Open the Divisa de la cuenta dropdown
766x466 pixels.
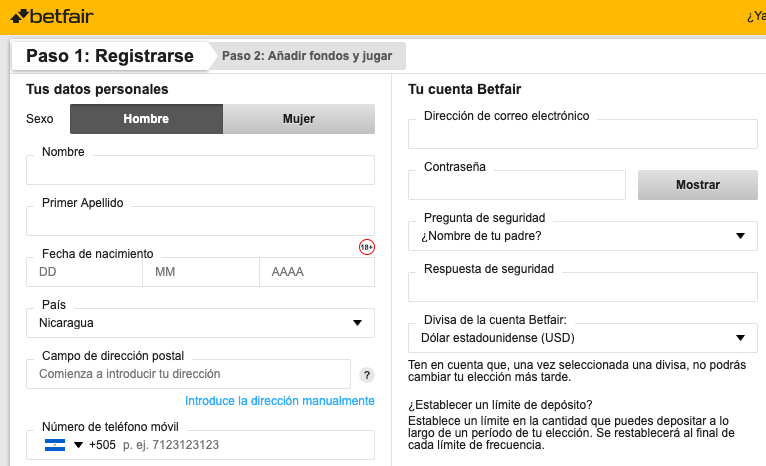(x=583, y=338)
